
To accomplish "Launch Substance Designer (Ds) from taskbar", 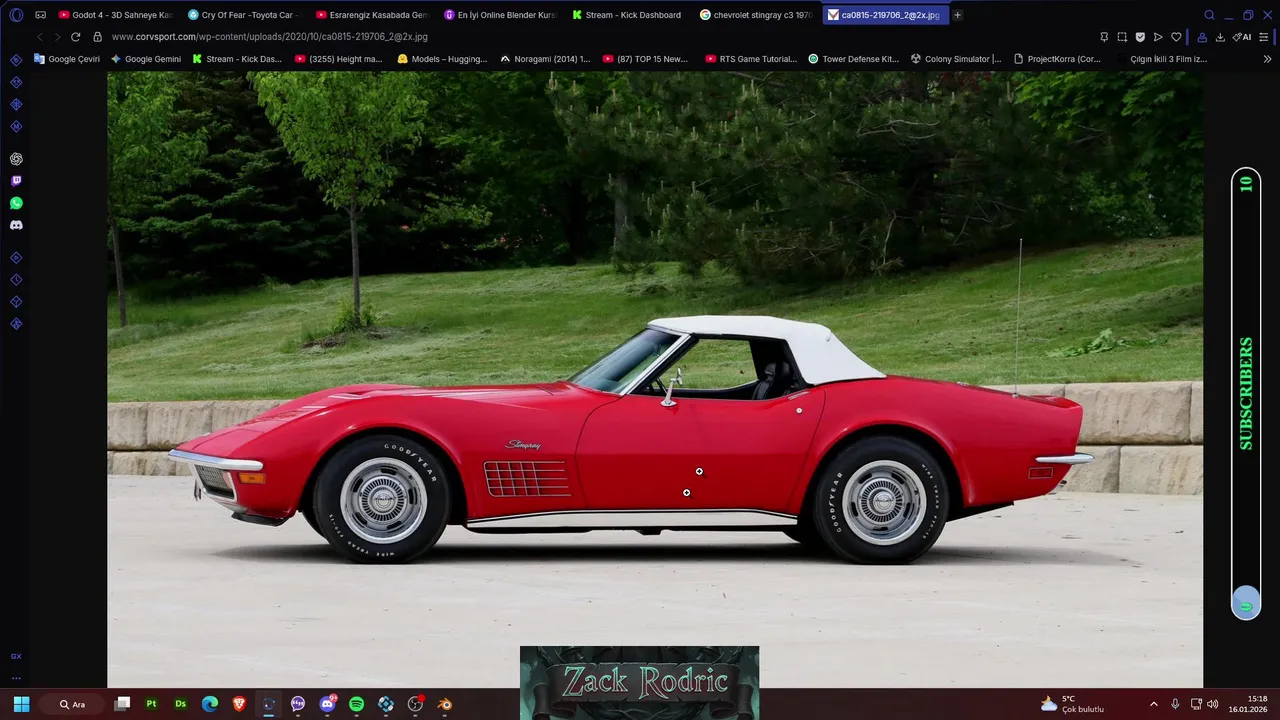I will click(181, 704).
